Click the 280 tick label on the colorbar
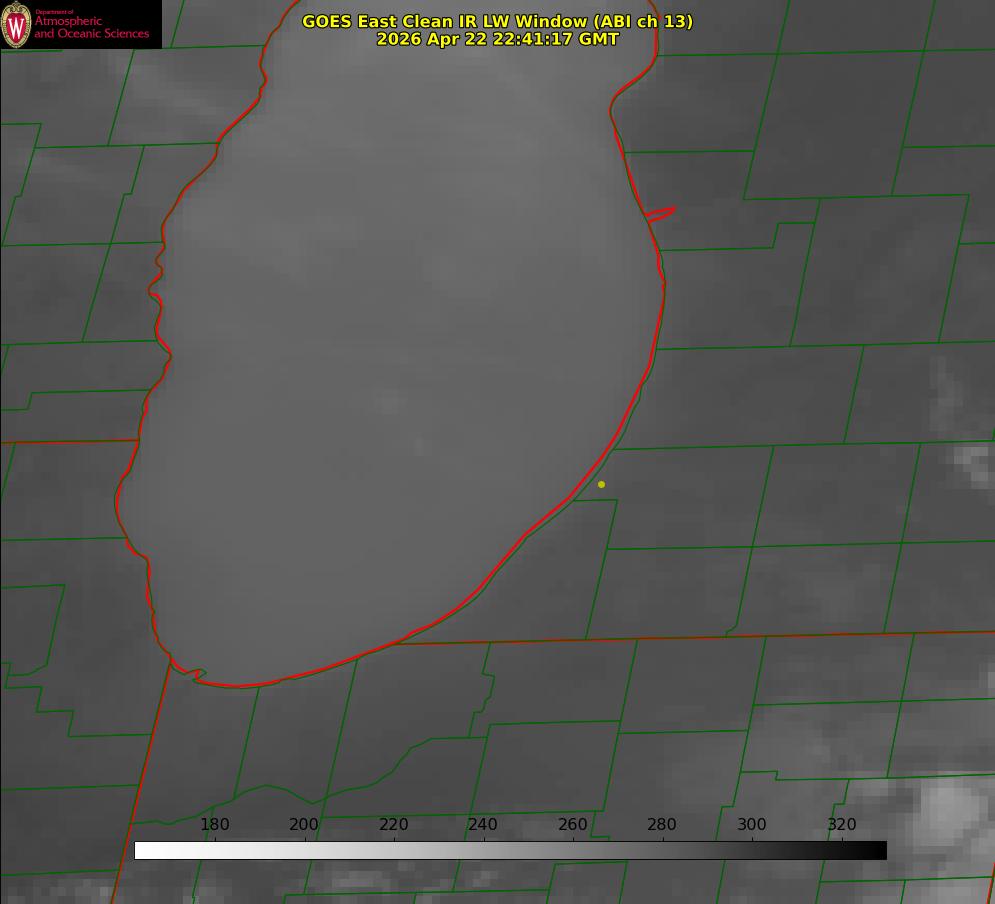 (x=662, y=824)
